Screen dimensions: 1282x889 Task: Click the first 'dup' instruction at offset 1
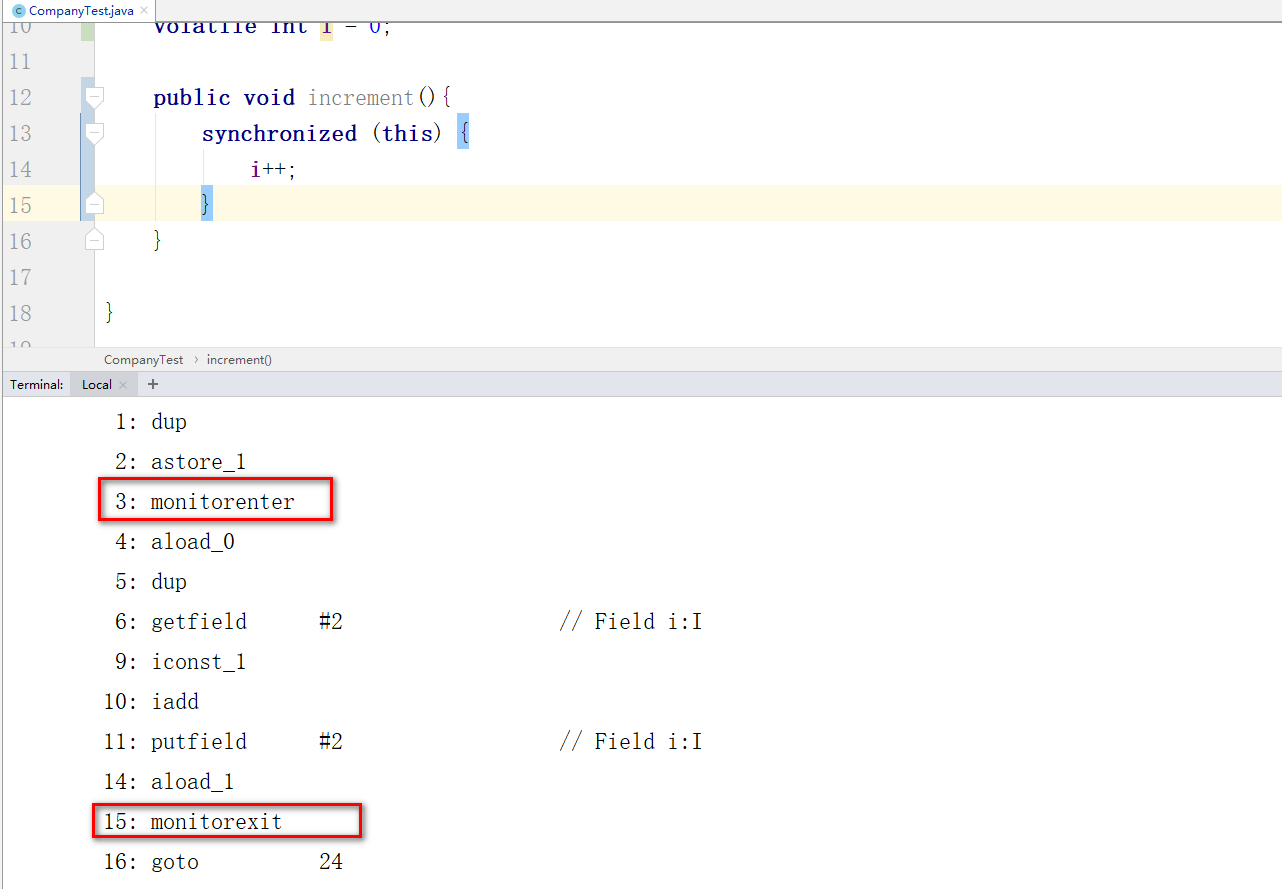click(x=168, y=422)
